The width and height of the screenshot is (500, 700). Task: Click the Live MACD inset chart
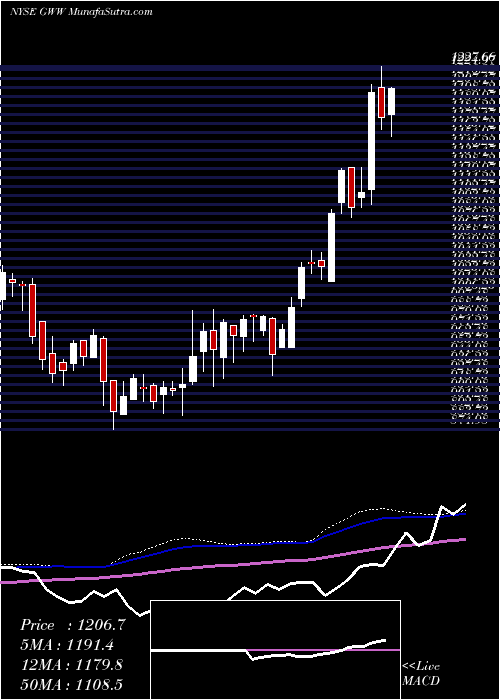pyautogui.click(x=275, y=650)
